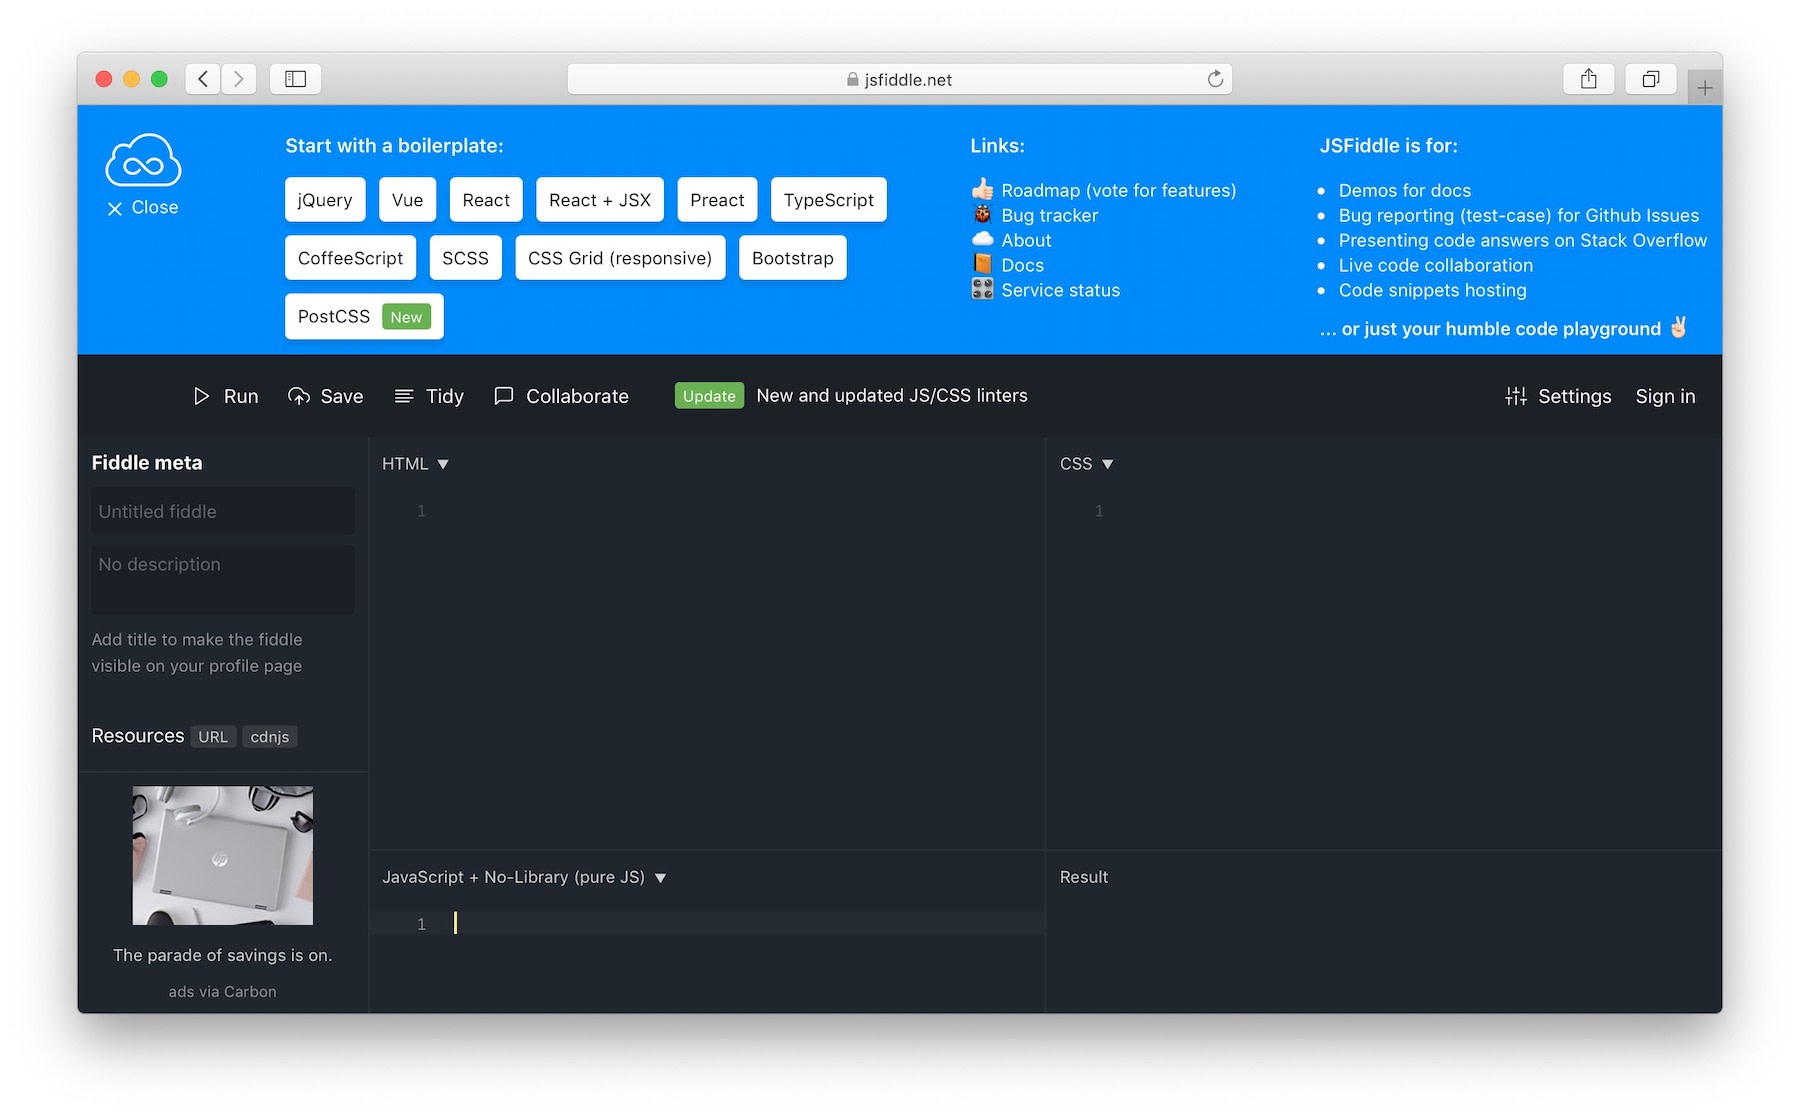This screenshot has width=1800, height=1116.
Task: Save the fiddle with the cloud upload icon
Action: pos(299,396)
